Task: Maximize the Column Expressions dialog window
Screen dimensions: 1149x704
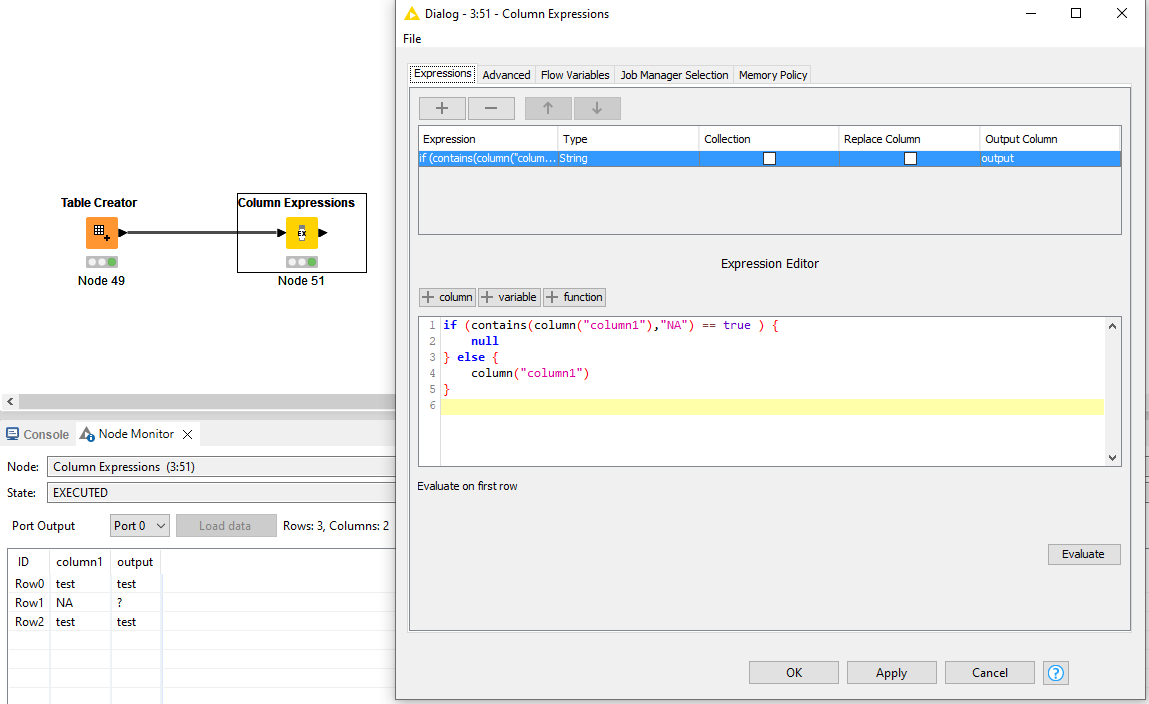Action: pos(1076,13)
